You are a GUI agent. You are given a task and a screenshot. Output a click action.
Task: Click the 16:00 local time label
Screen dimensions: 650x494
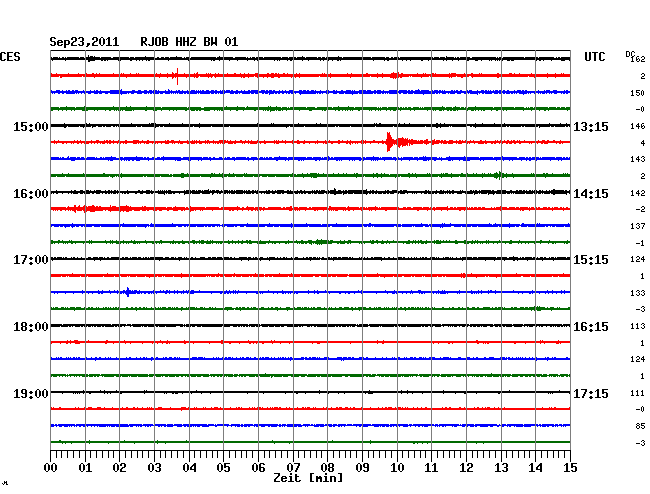coord(31,194)
